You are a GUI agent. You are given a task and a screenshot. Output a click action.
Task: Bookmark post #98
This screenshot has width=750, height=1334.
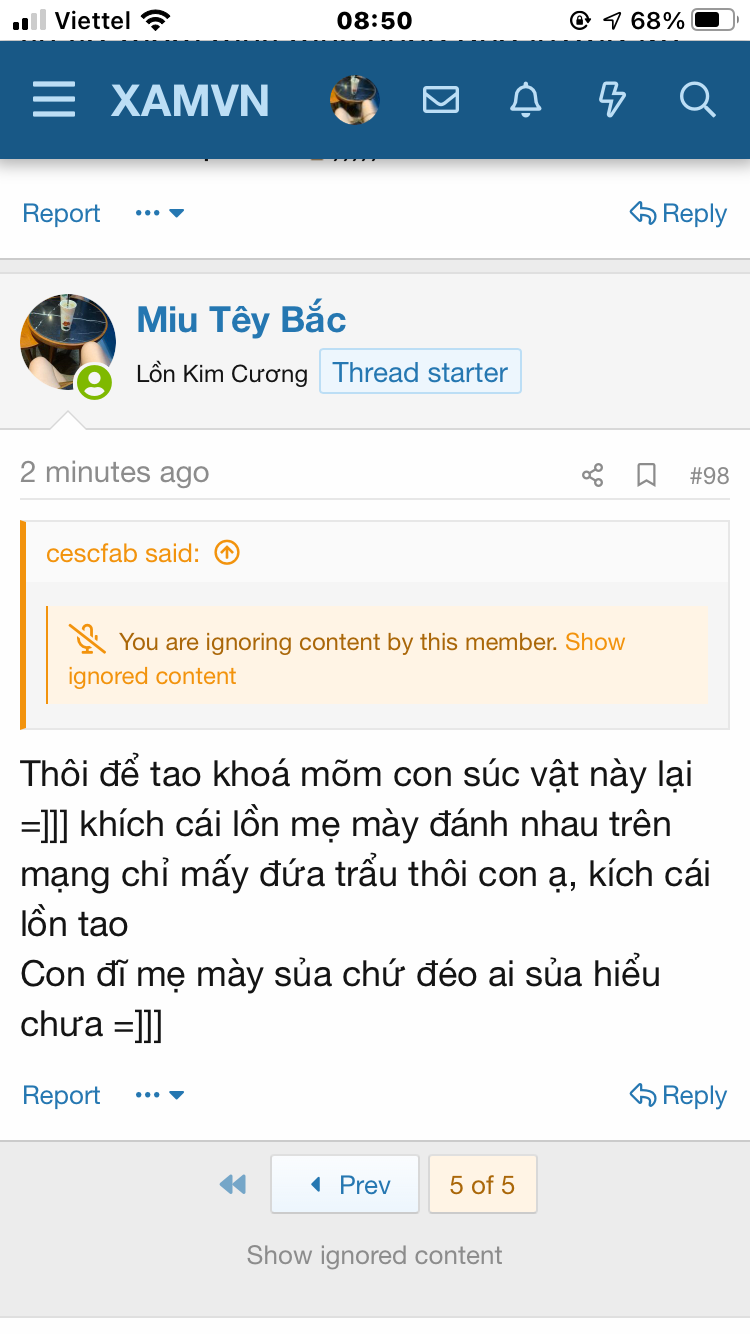(647, 475)
